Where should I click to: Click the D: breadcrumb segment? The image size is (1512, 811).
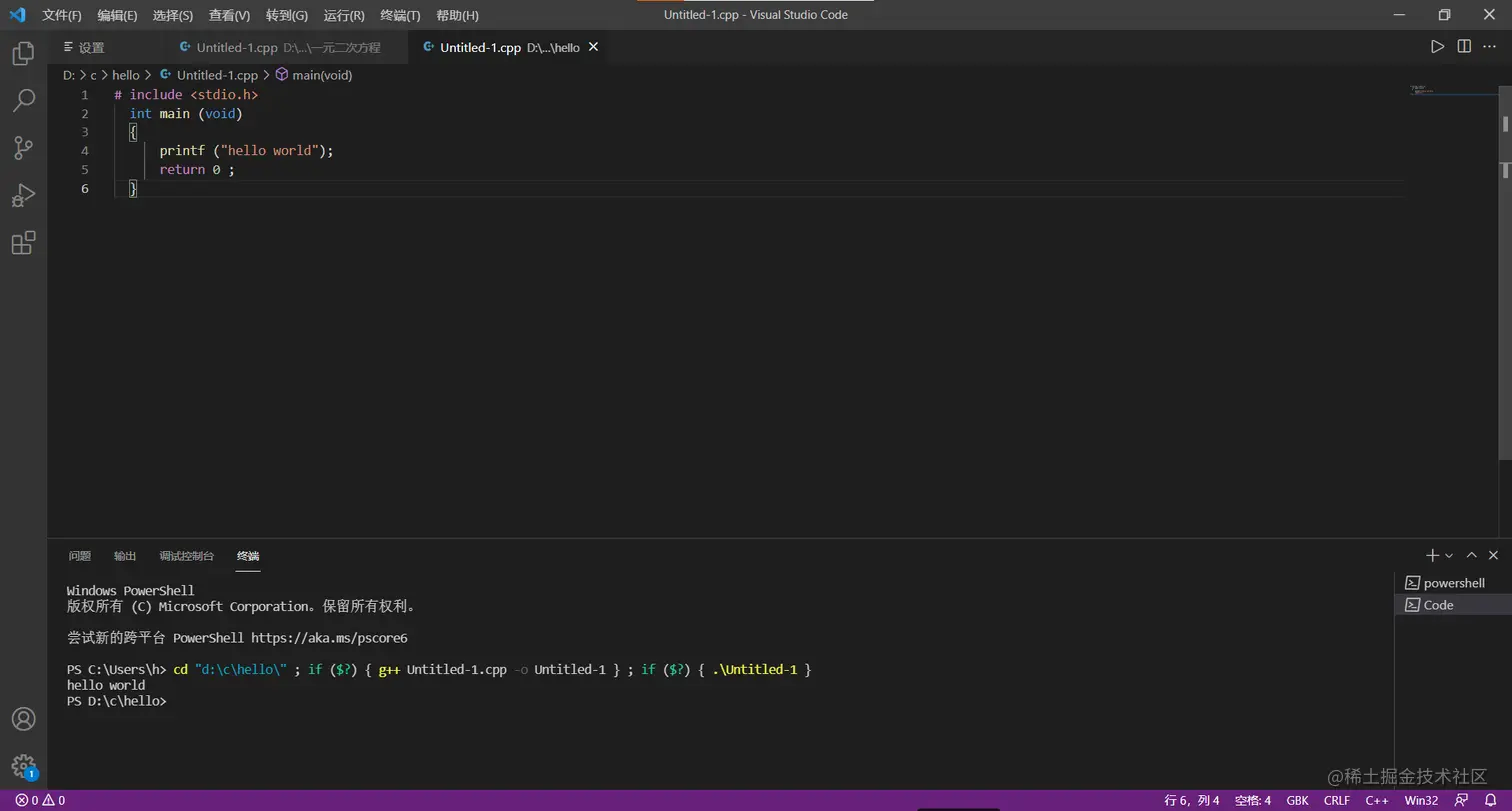69,75
